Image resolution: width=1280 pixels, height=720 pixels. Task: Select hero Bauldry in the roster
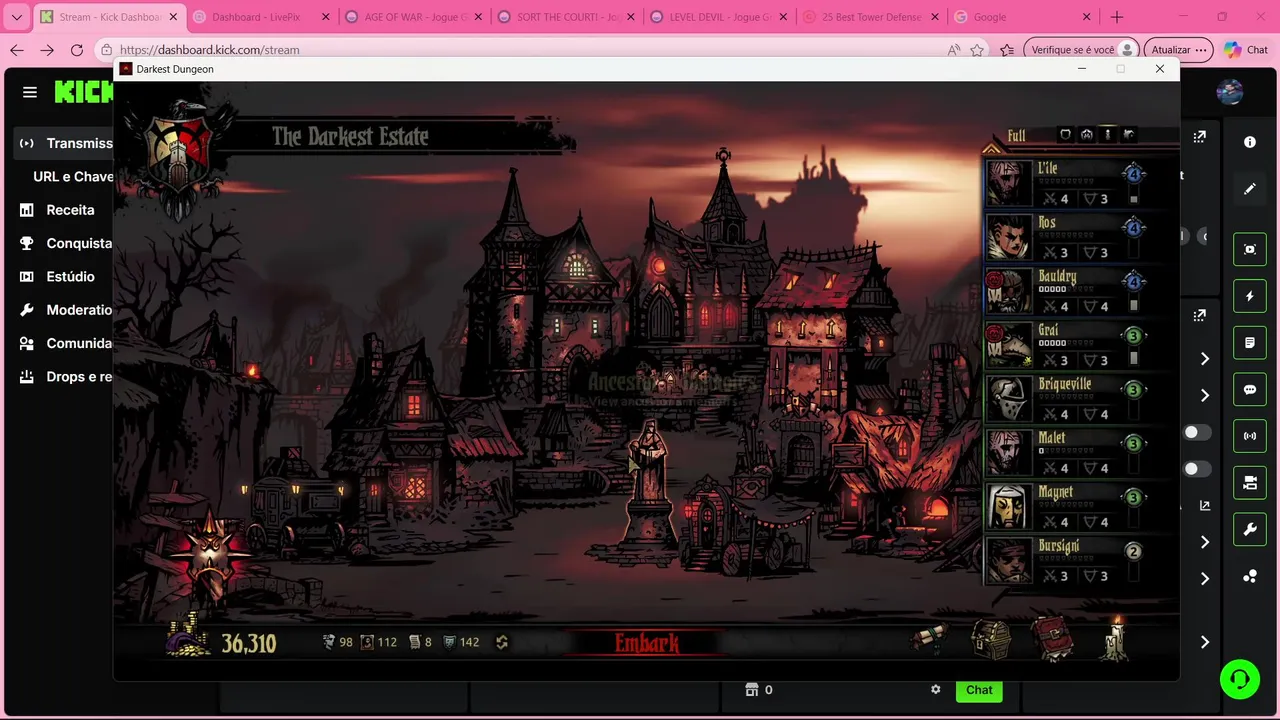click(1065, 290)
